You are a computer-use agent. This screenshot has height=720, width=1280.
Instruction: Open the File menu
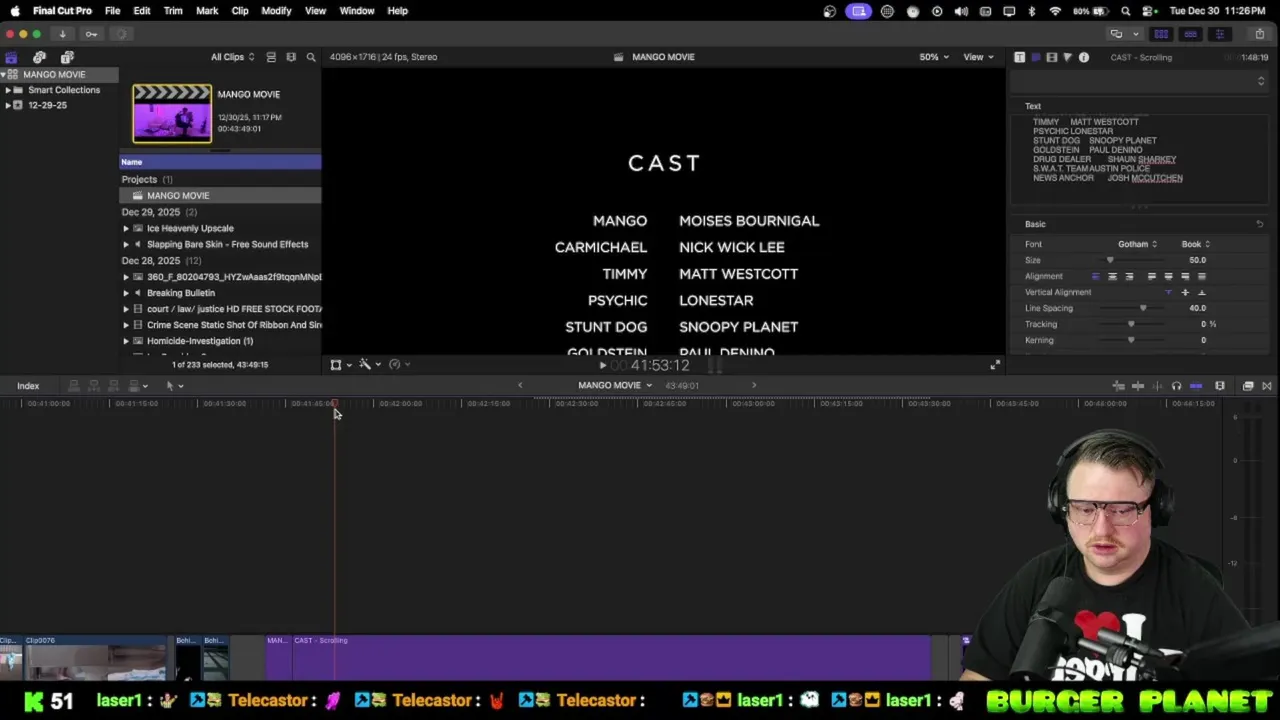click(113, 11)
